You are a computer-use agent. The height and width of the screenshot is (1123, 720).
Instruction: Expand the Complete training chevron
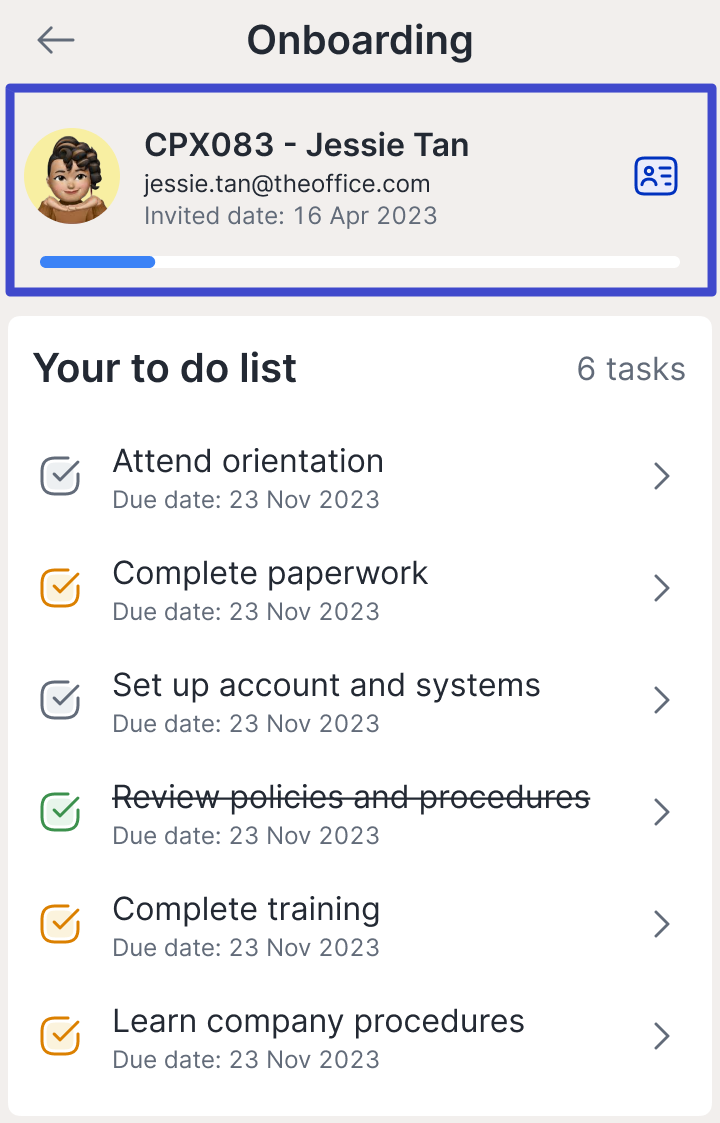(x=661, y=924)
